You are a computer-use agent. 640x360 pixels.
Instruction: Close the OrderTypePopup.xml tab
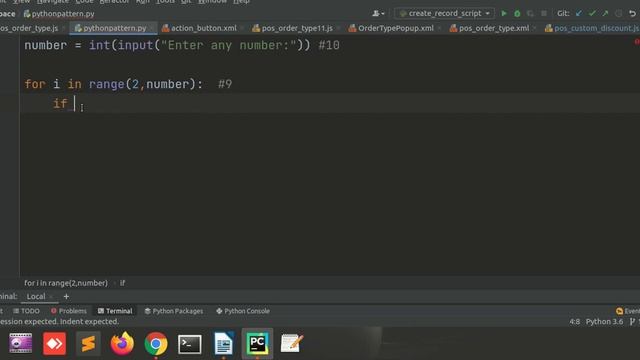click(439, 28)
